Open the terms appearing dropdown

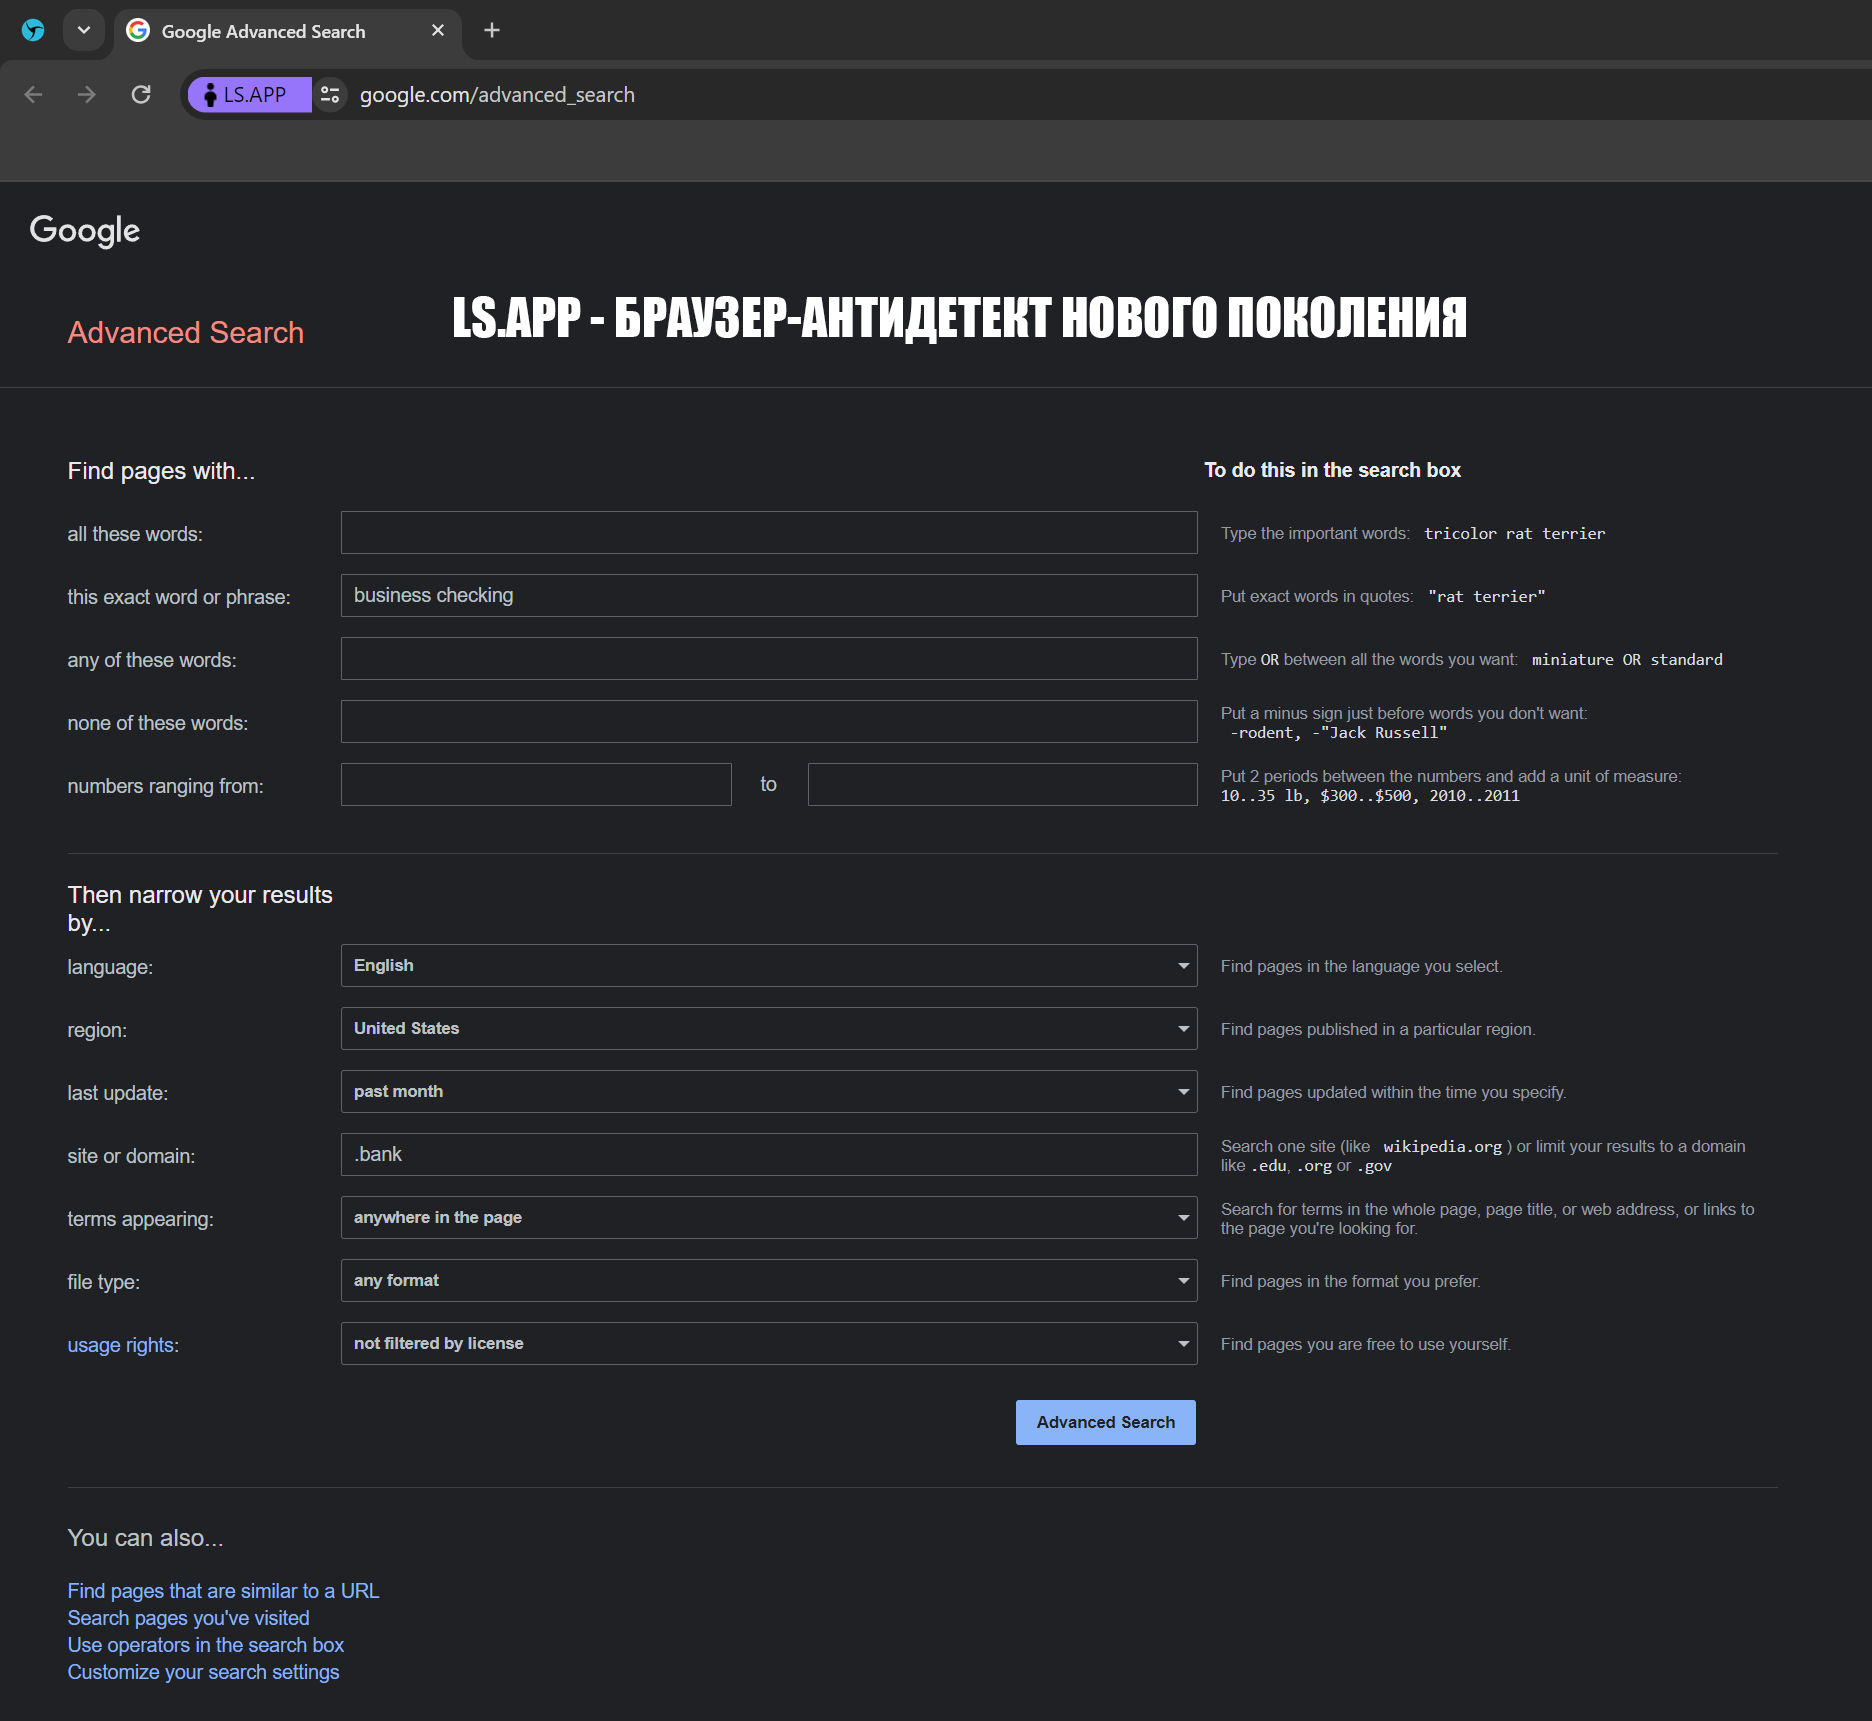point(769,1218)
